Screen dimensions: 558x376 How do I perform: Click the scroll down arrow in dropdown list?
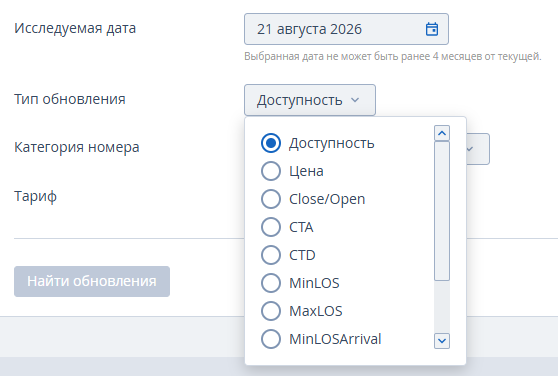(x=442, y=341)
